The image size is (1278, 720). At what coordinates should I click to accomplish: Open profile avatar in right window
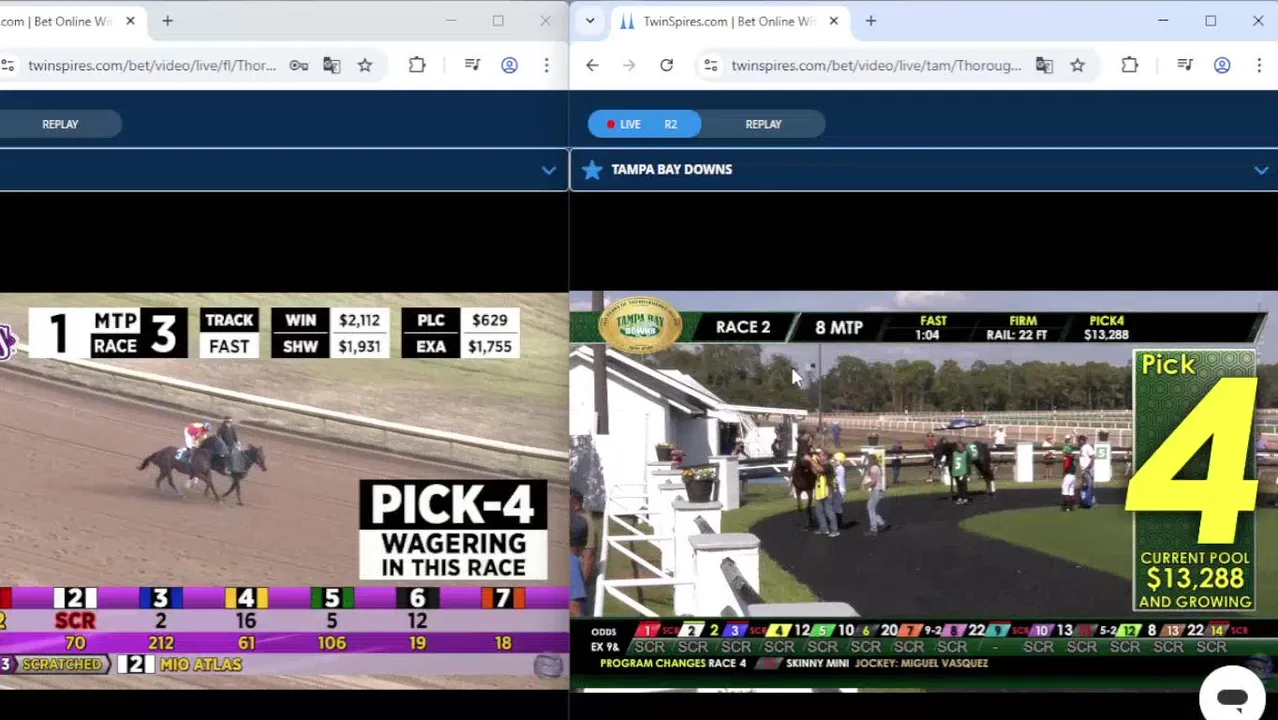coord(1222,65)
